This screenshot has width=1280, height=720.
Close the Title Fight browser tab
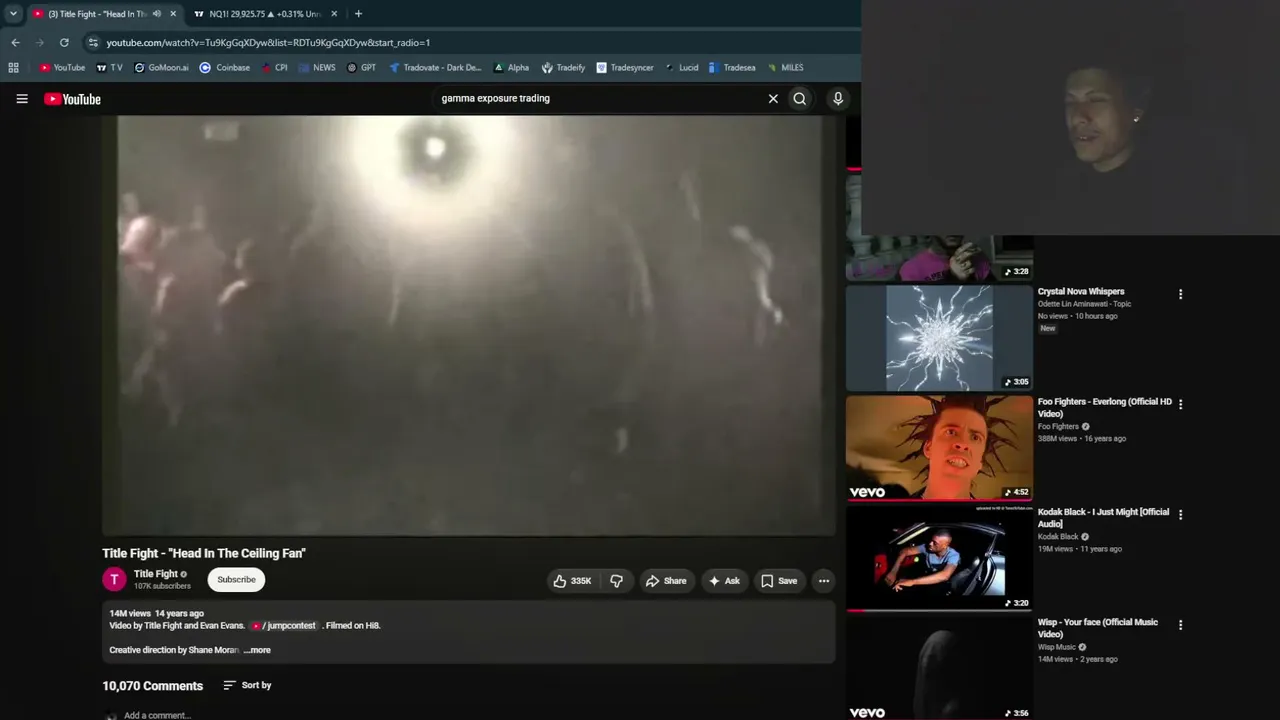tap(173, 14)
